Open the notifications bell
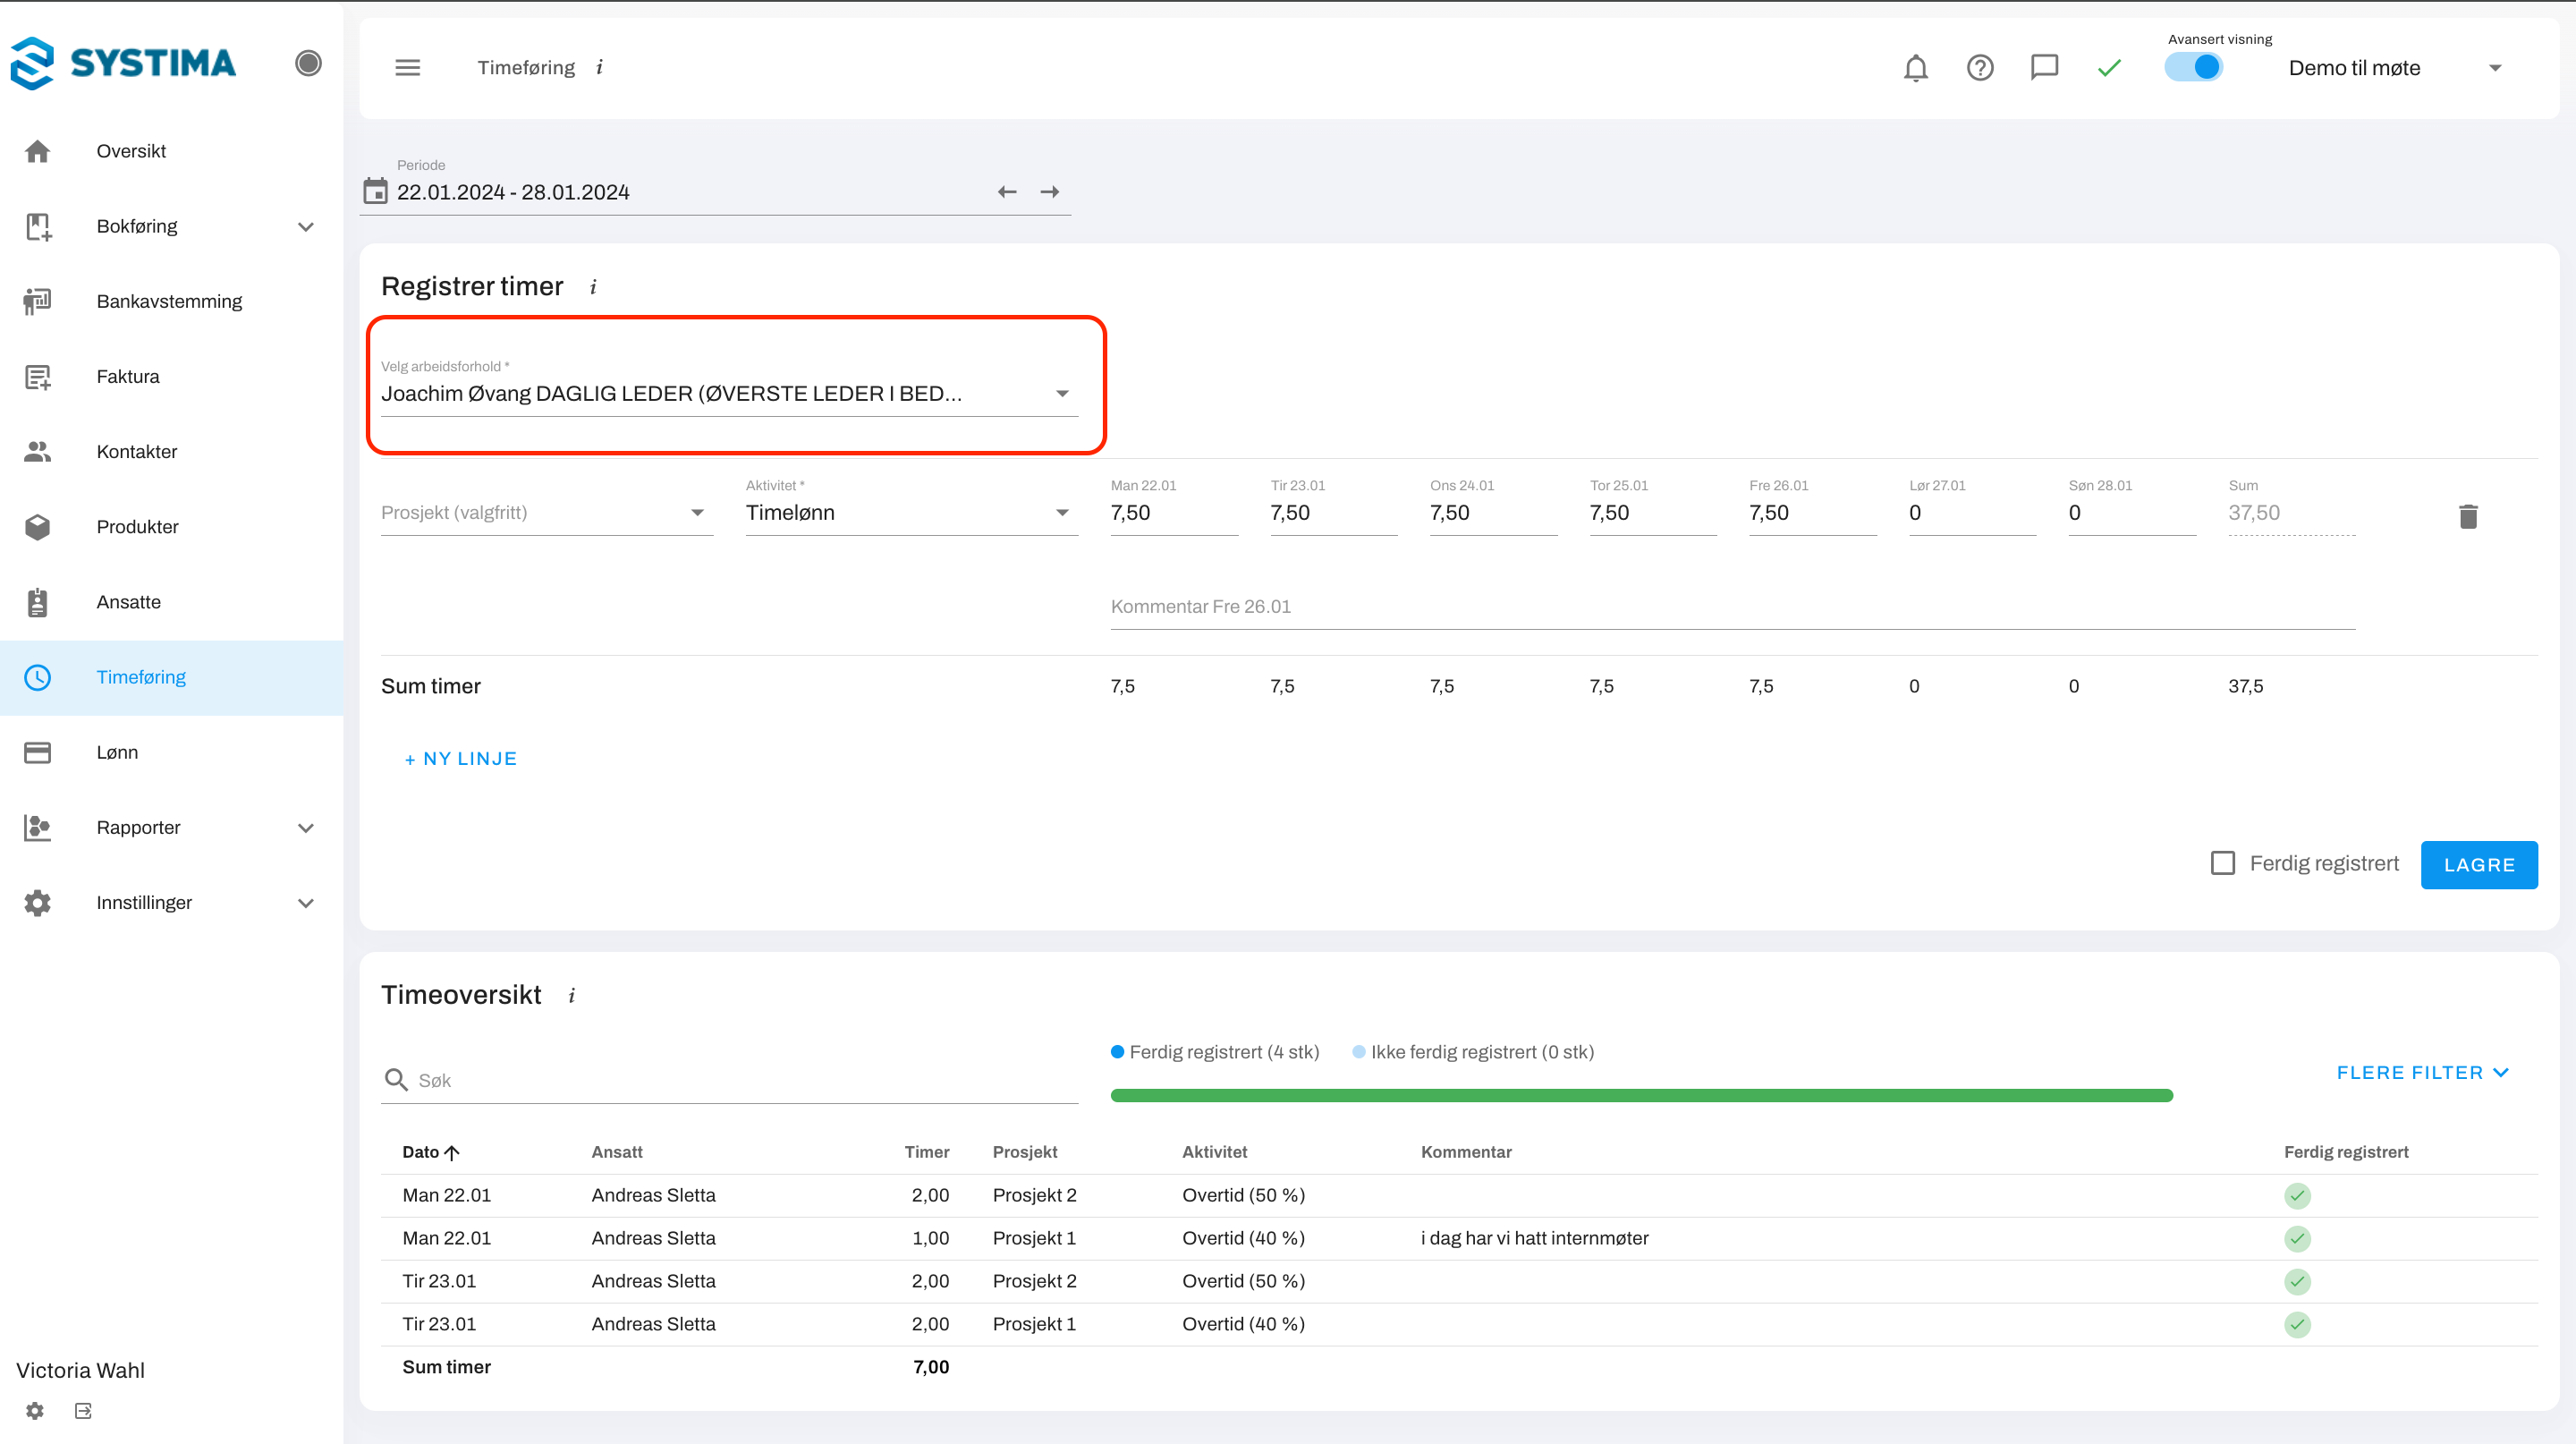This screenshot has width=2576, height=1444. click(1915, 68)
